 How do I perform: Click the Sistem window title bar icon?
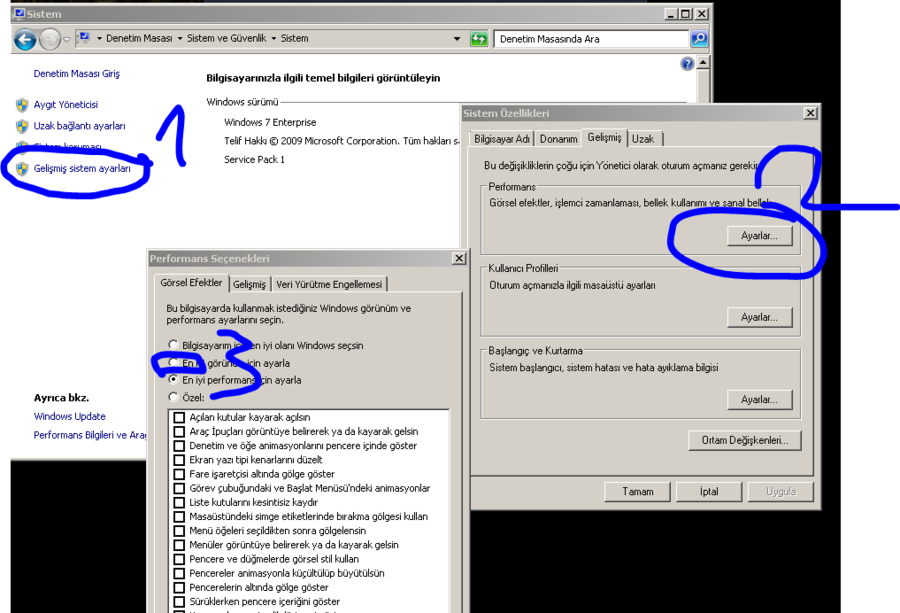tap(19, 14)
